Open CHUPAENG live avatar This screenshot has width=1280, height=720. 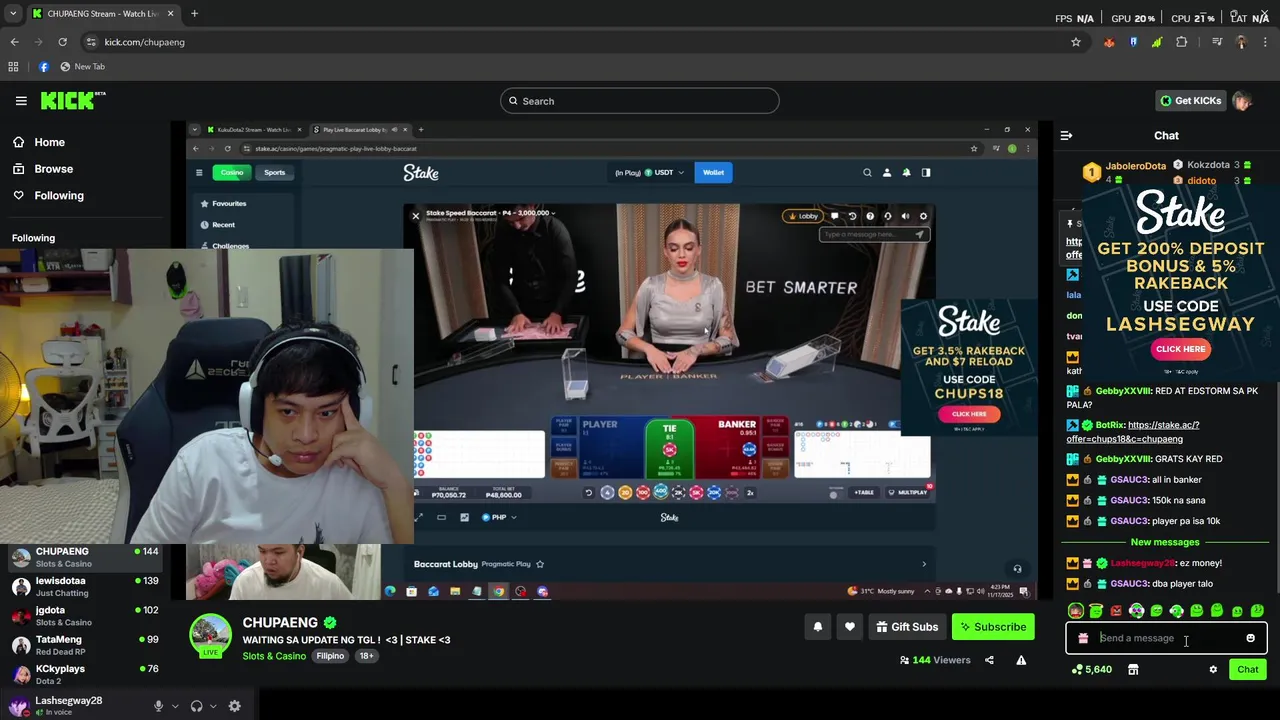point(210,636)
